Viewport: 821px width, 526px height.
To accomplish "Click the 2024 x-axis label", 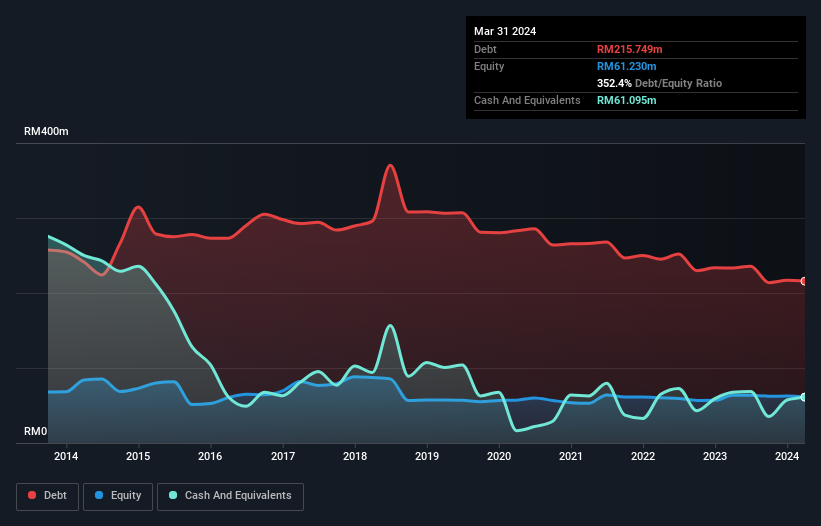I will (x=787, y=456).
